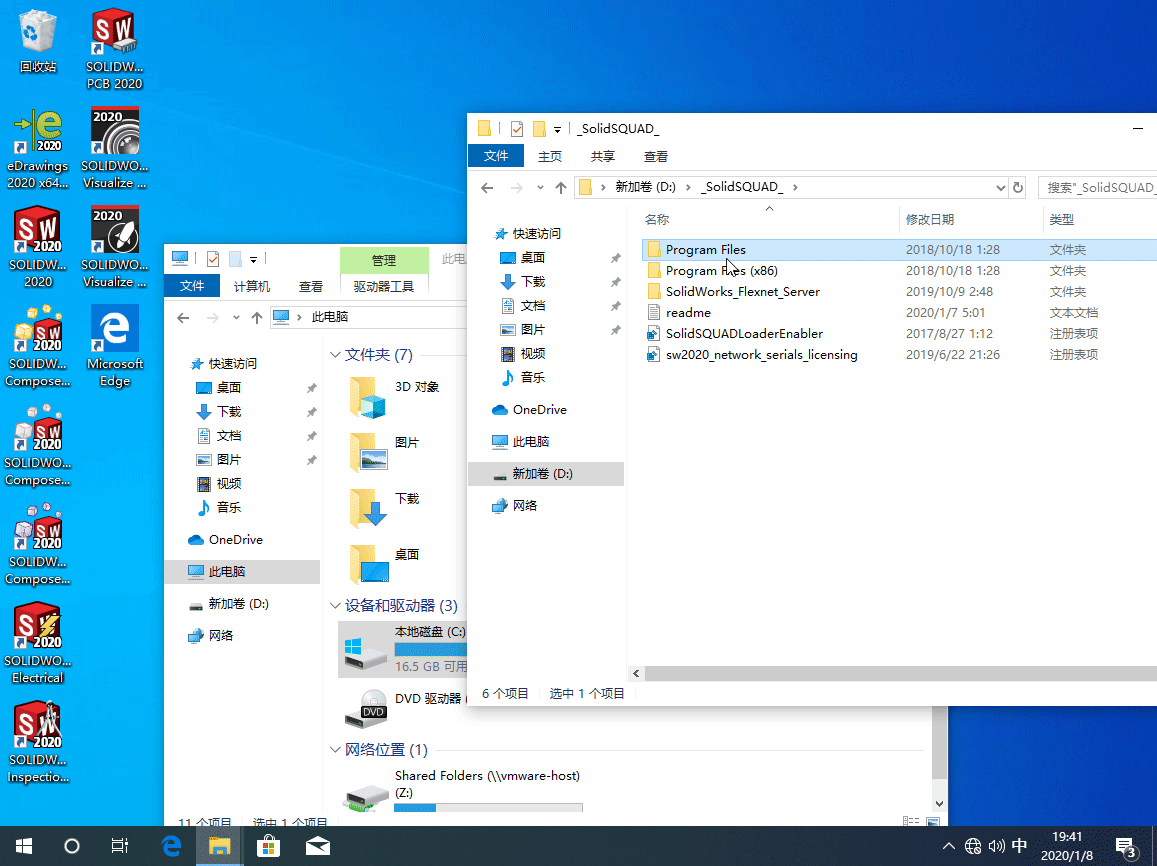
Task: Launch SOLIDWORKS PCB 2020 desktop shortcut
Action: [x=114, y=49]
